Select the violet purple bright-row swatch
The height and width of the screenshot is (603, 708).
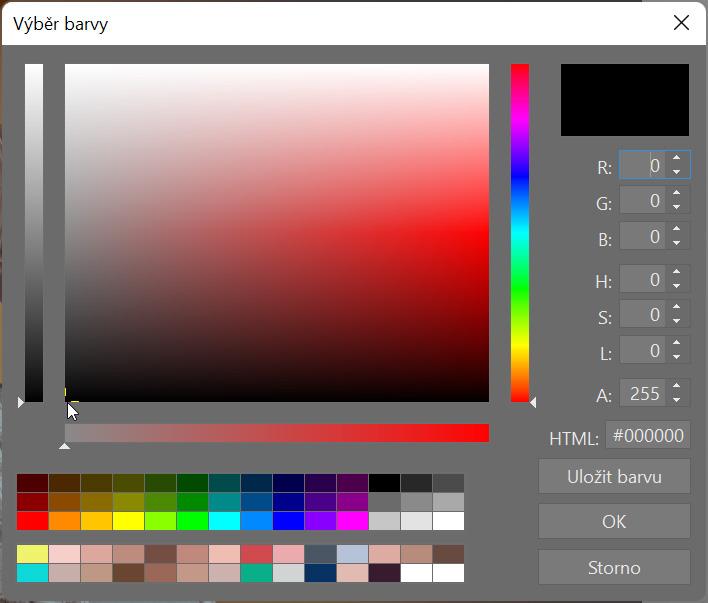click(321, 521)
